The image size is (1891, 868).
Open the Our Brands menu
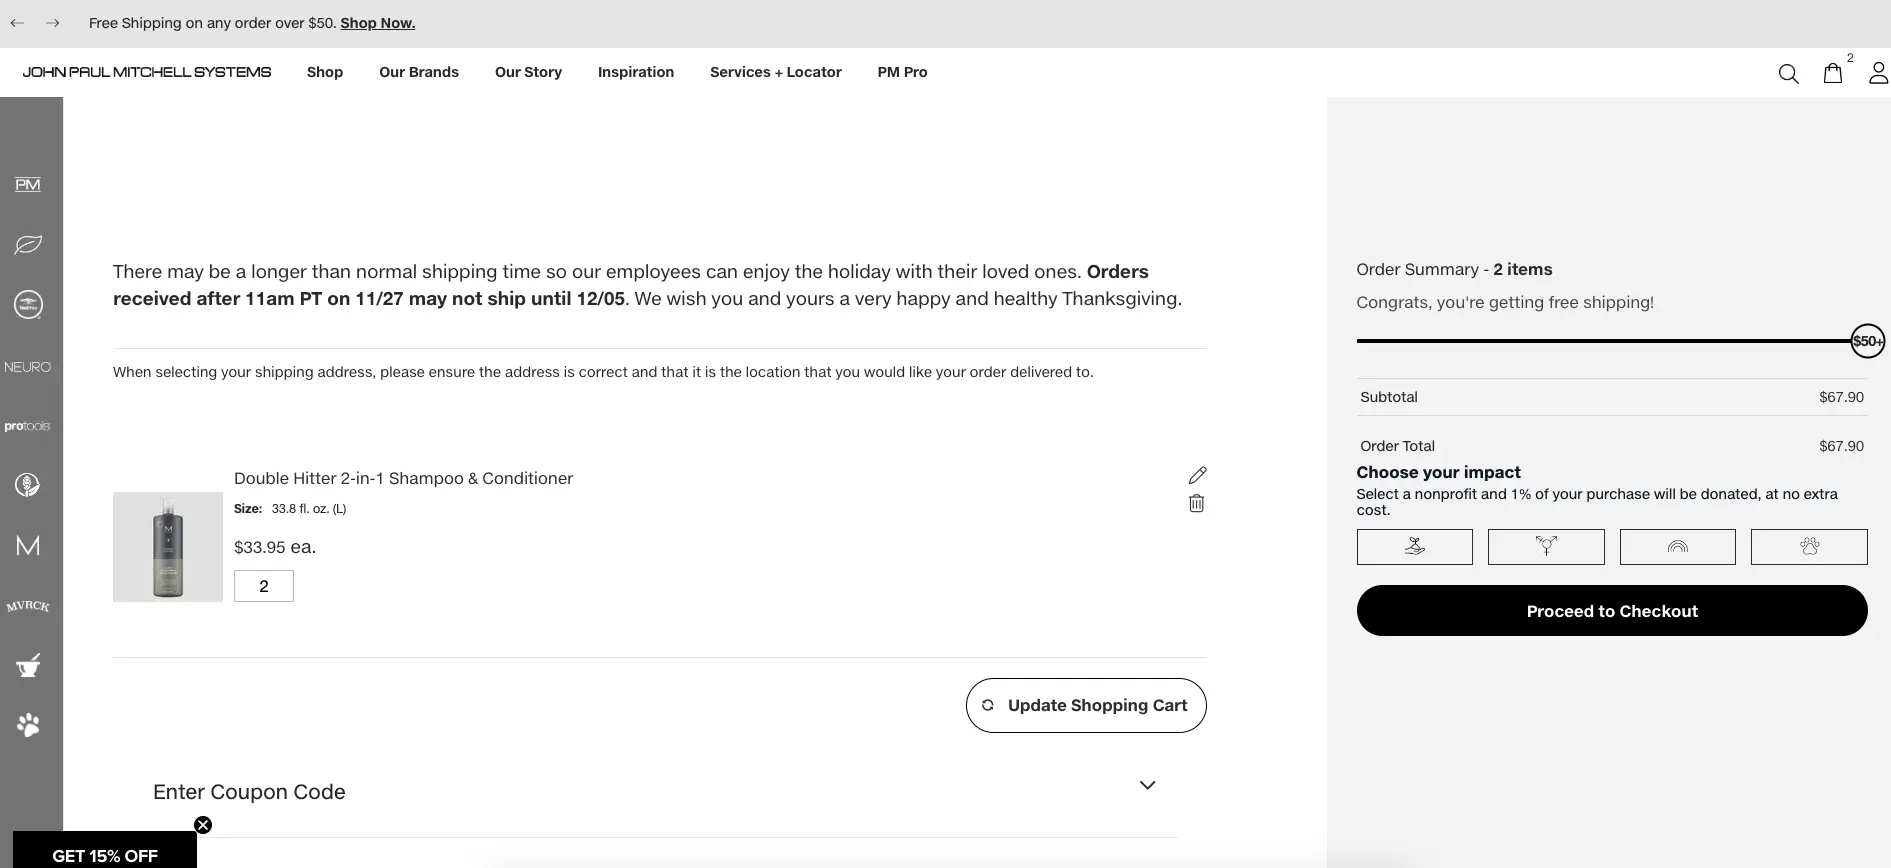(419, 72)
